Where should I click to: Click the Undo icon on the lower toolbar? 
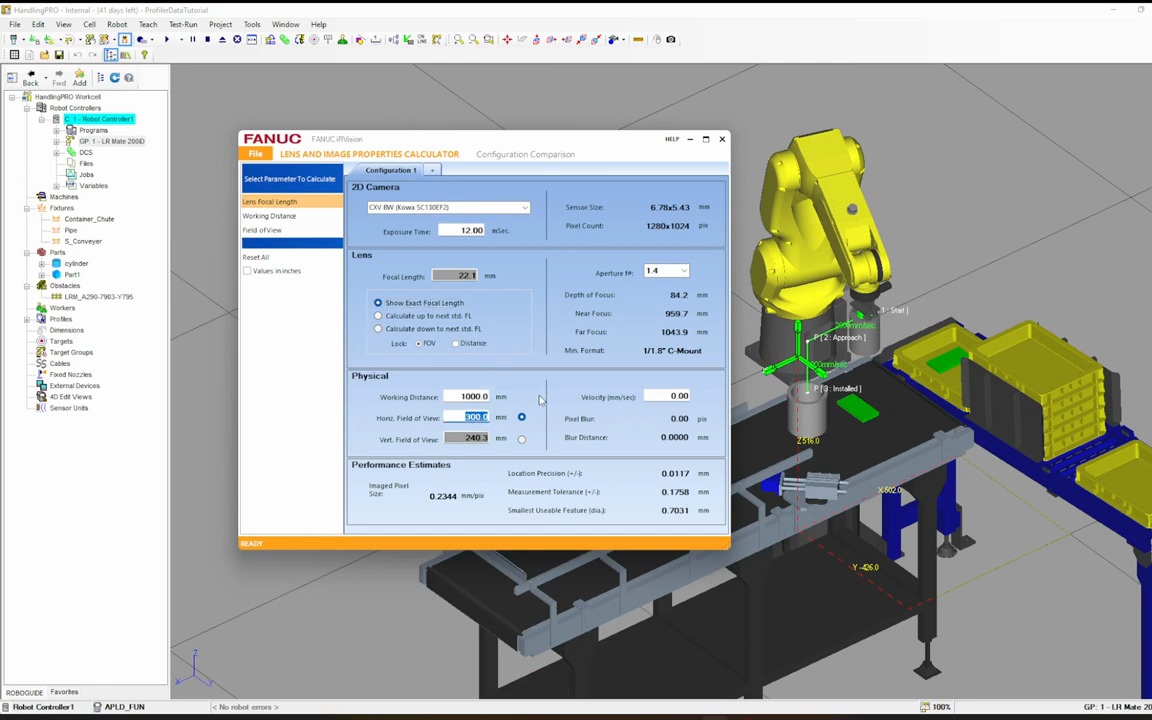(78, 55)
